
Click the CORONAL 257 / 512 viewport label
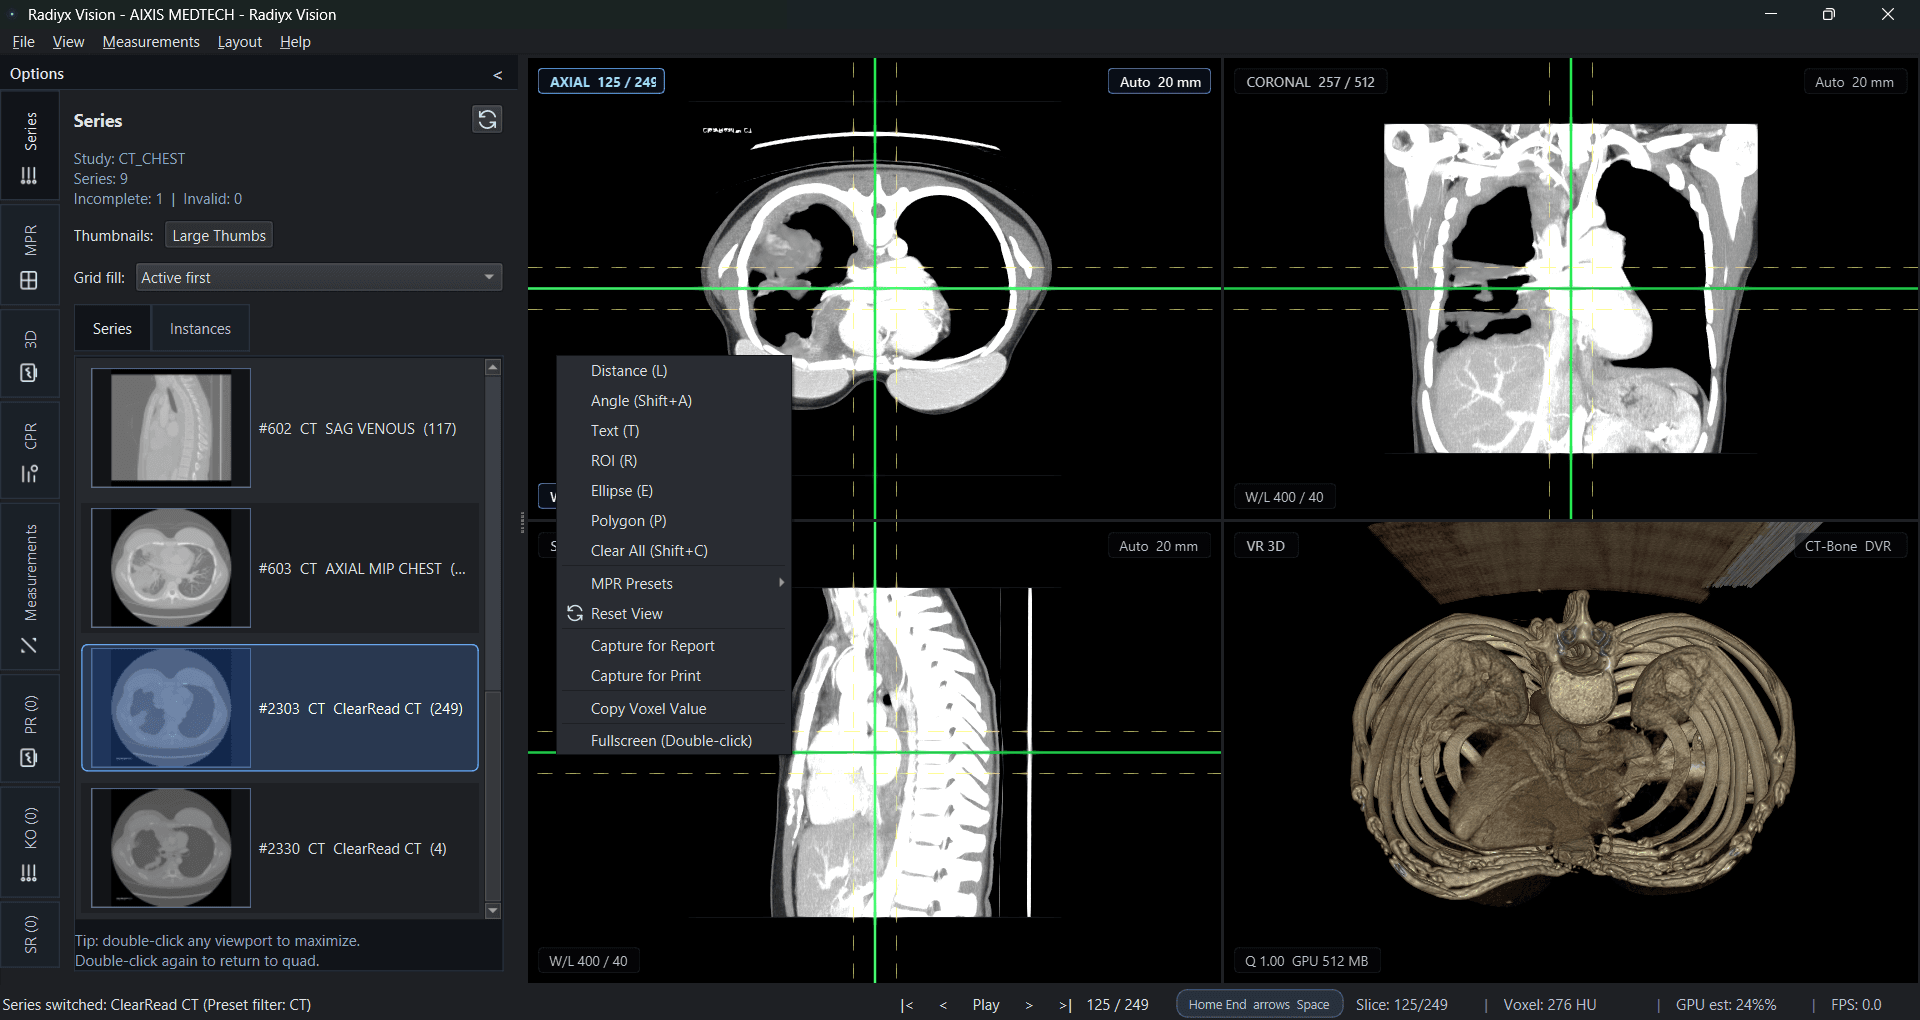1310,82
